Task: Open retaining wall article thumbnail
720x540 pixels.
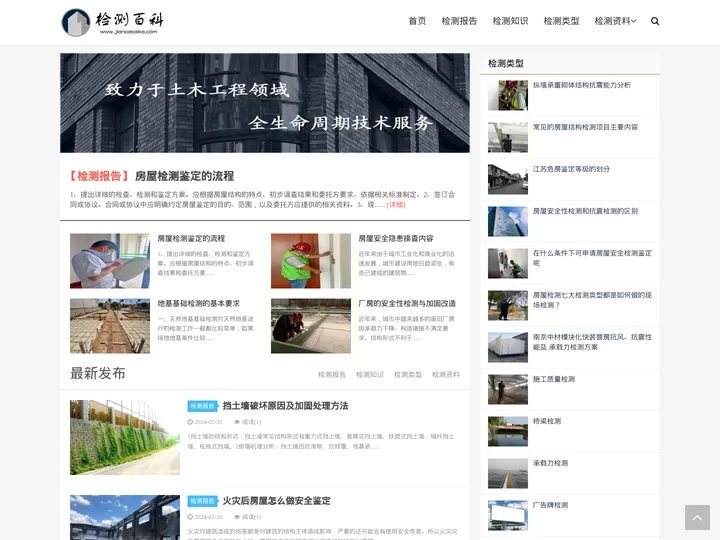Action: 125,437
